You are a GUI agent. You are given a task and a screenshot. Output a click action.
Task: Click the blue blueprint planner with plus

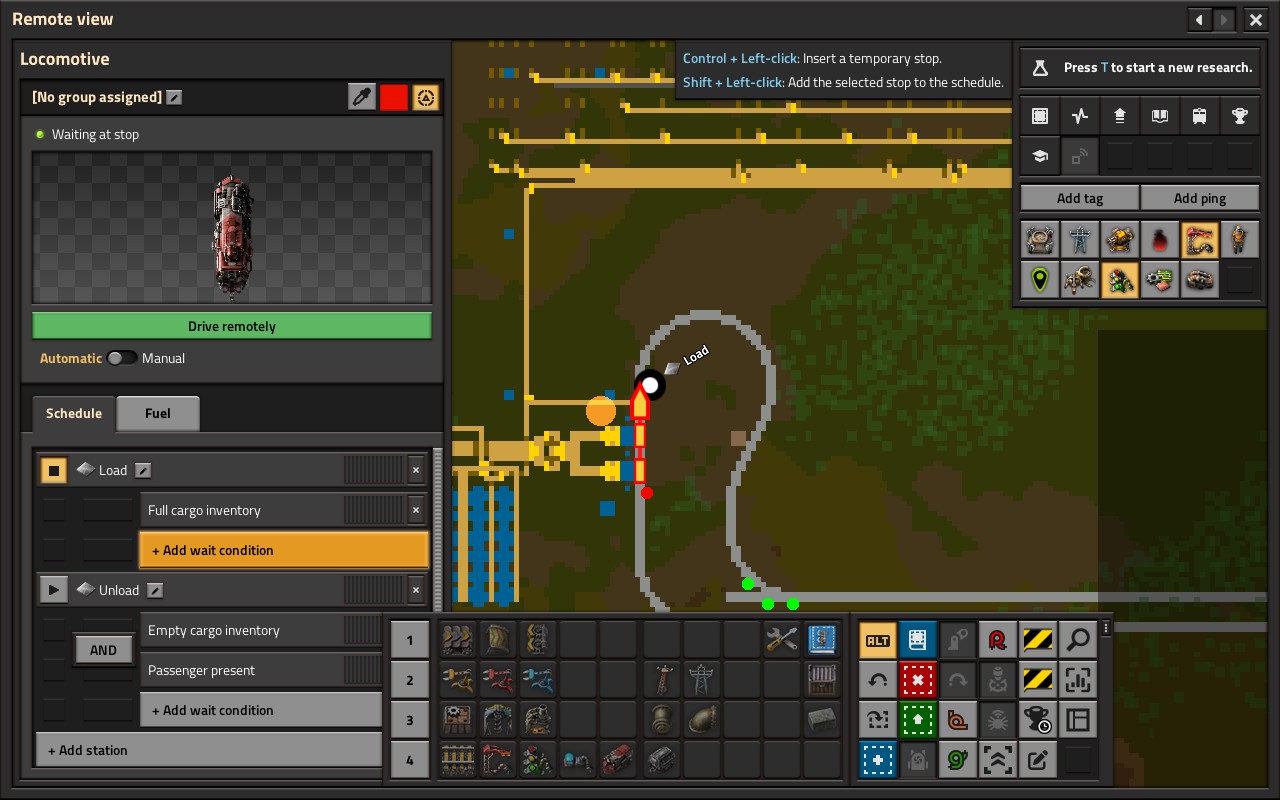878,760
